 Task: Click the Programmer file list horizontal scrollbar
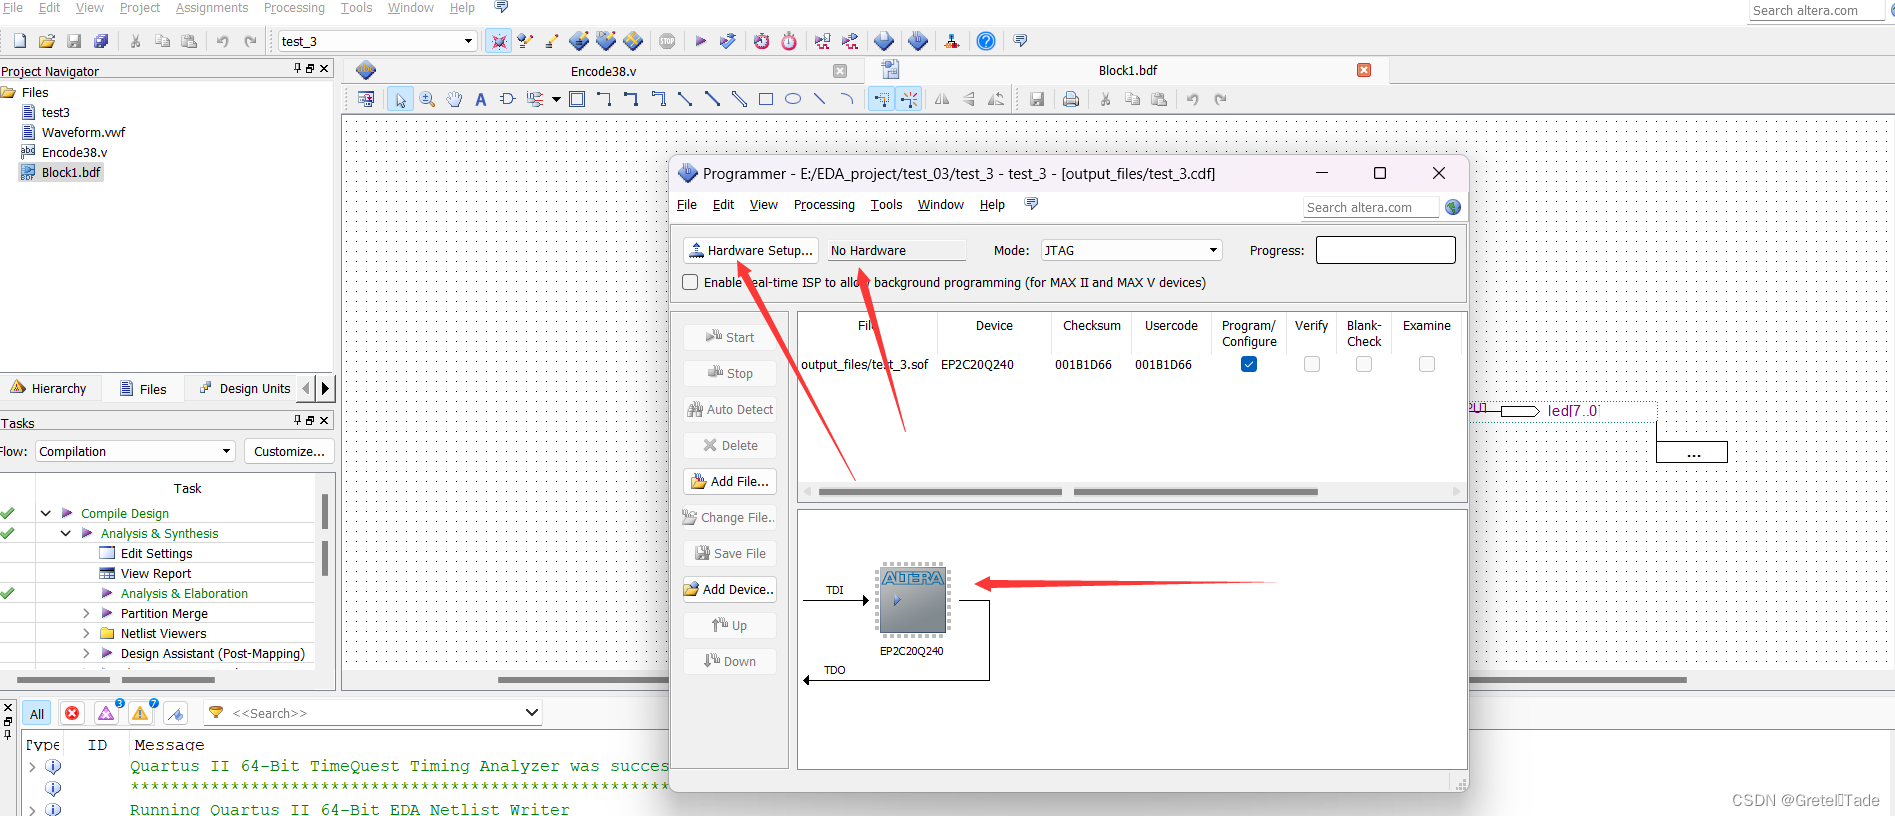coord(1131,491)
